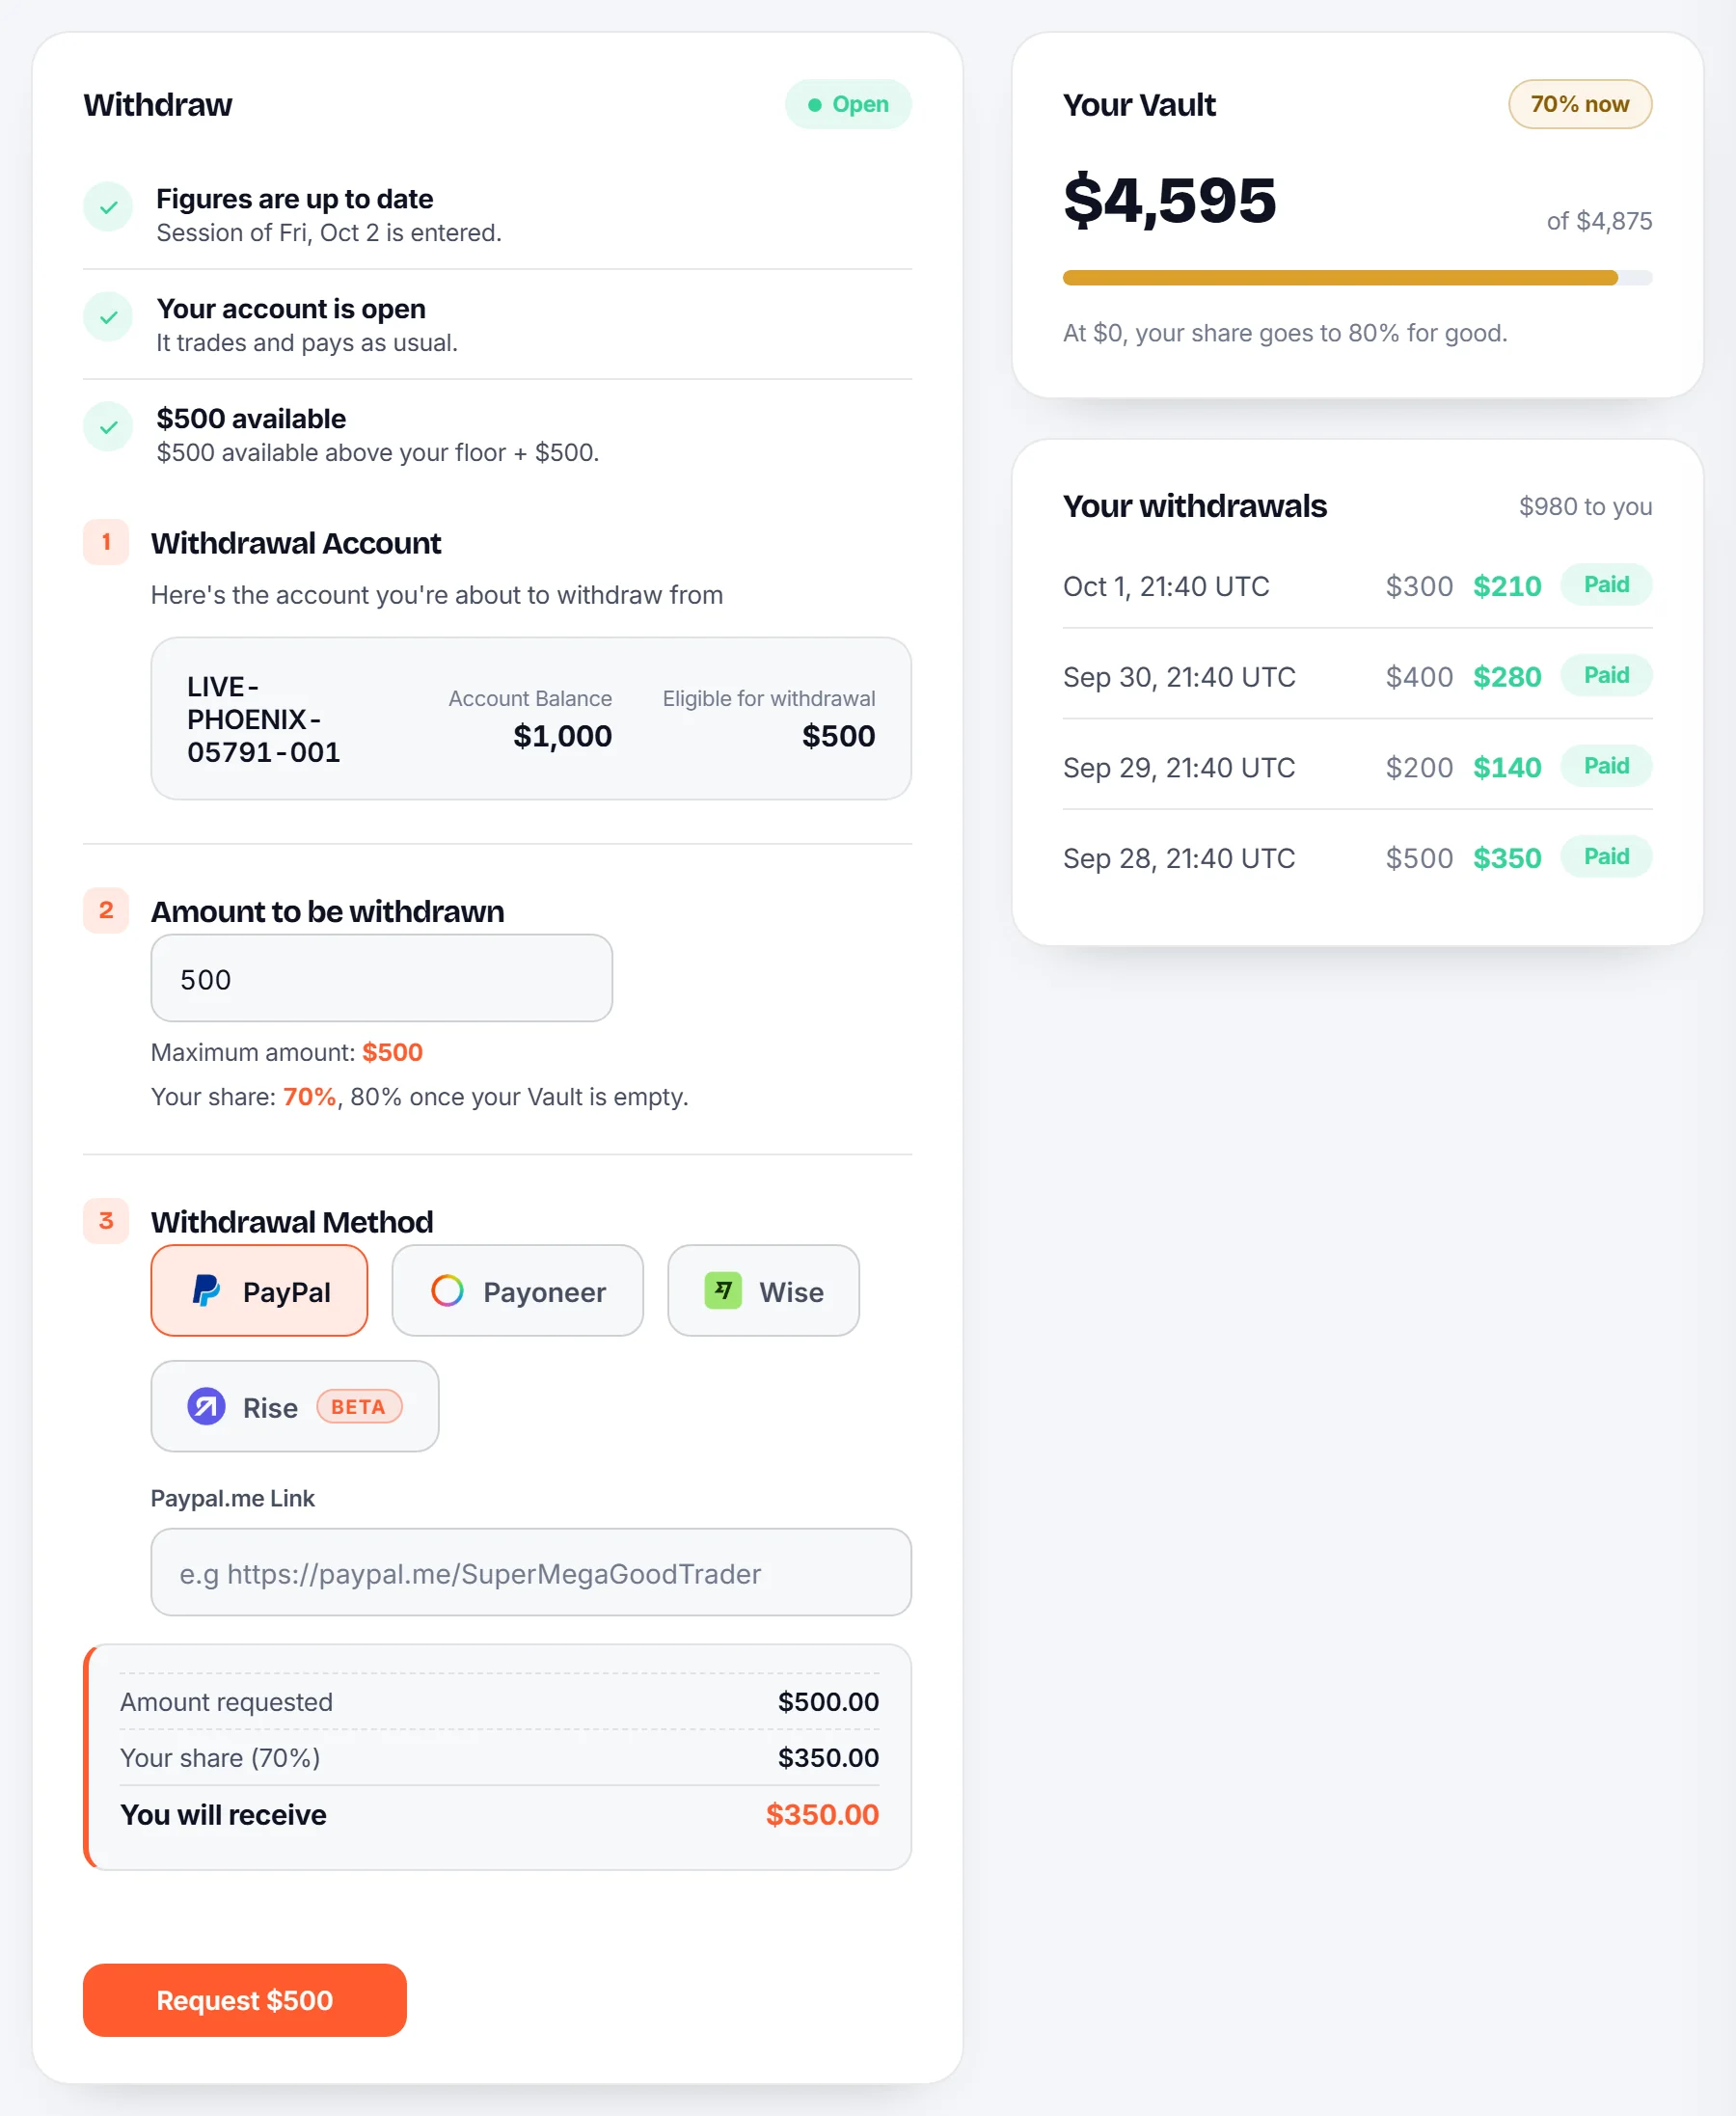Focus the withdrawal amount field showing 500
This screenshot has height=2116, width=1736.
point(381,978)
